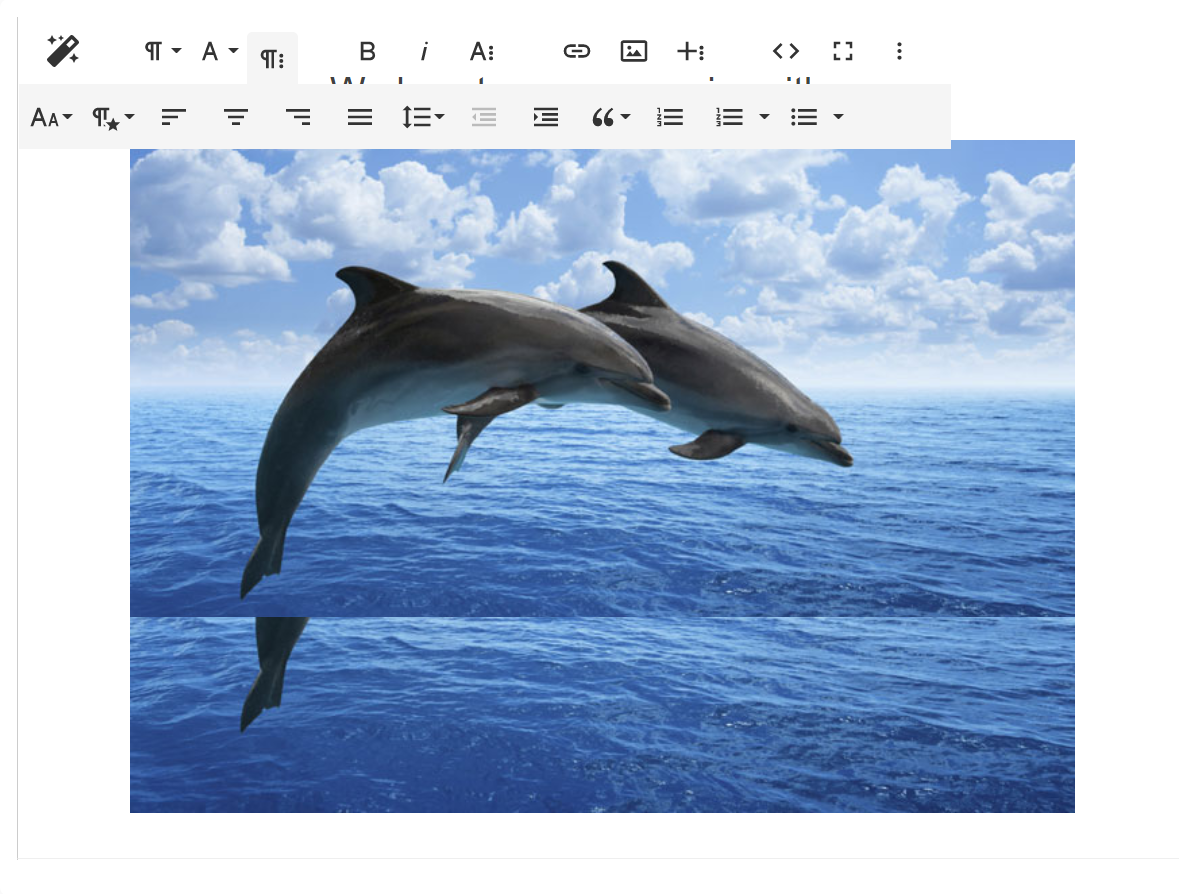This screenshot has width=1180, height=896.
Task: Open the vertical three-dot more menu
Action: (899, 51)
